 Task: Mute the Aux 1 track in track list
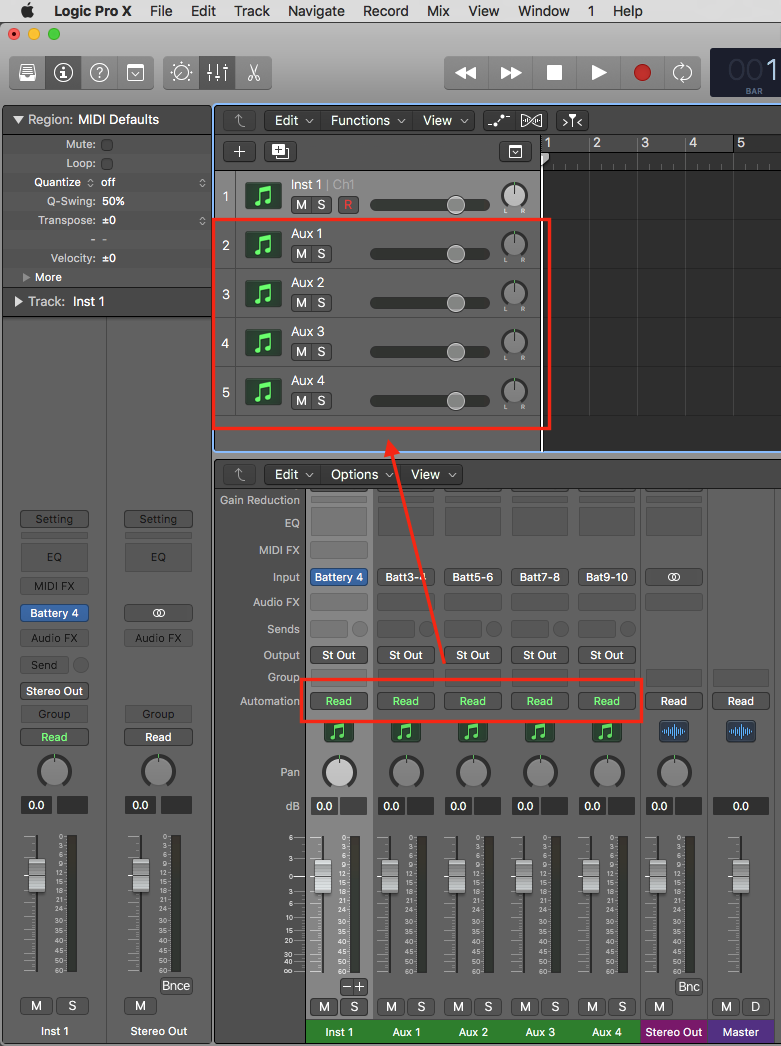301,254
